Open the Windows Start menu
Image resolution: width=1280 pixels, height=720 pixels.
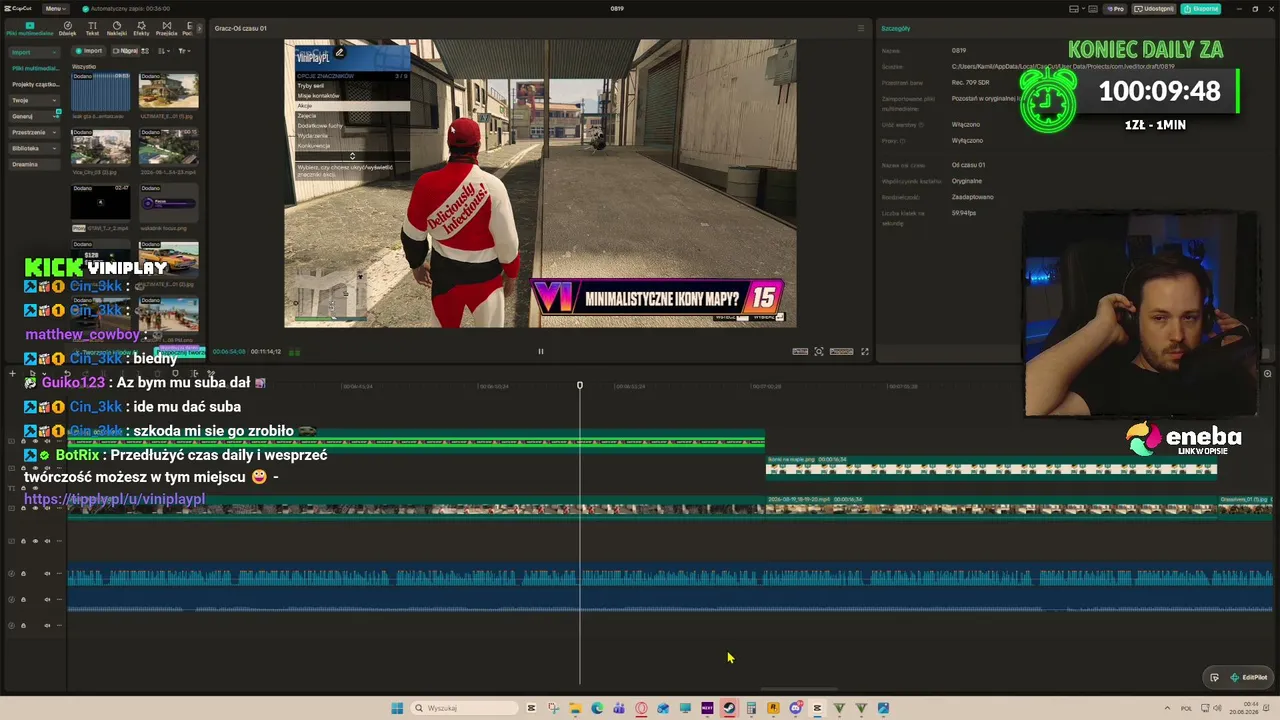tap(397, 708)
